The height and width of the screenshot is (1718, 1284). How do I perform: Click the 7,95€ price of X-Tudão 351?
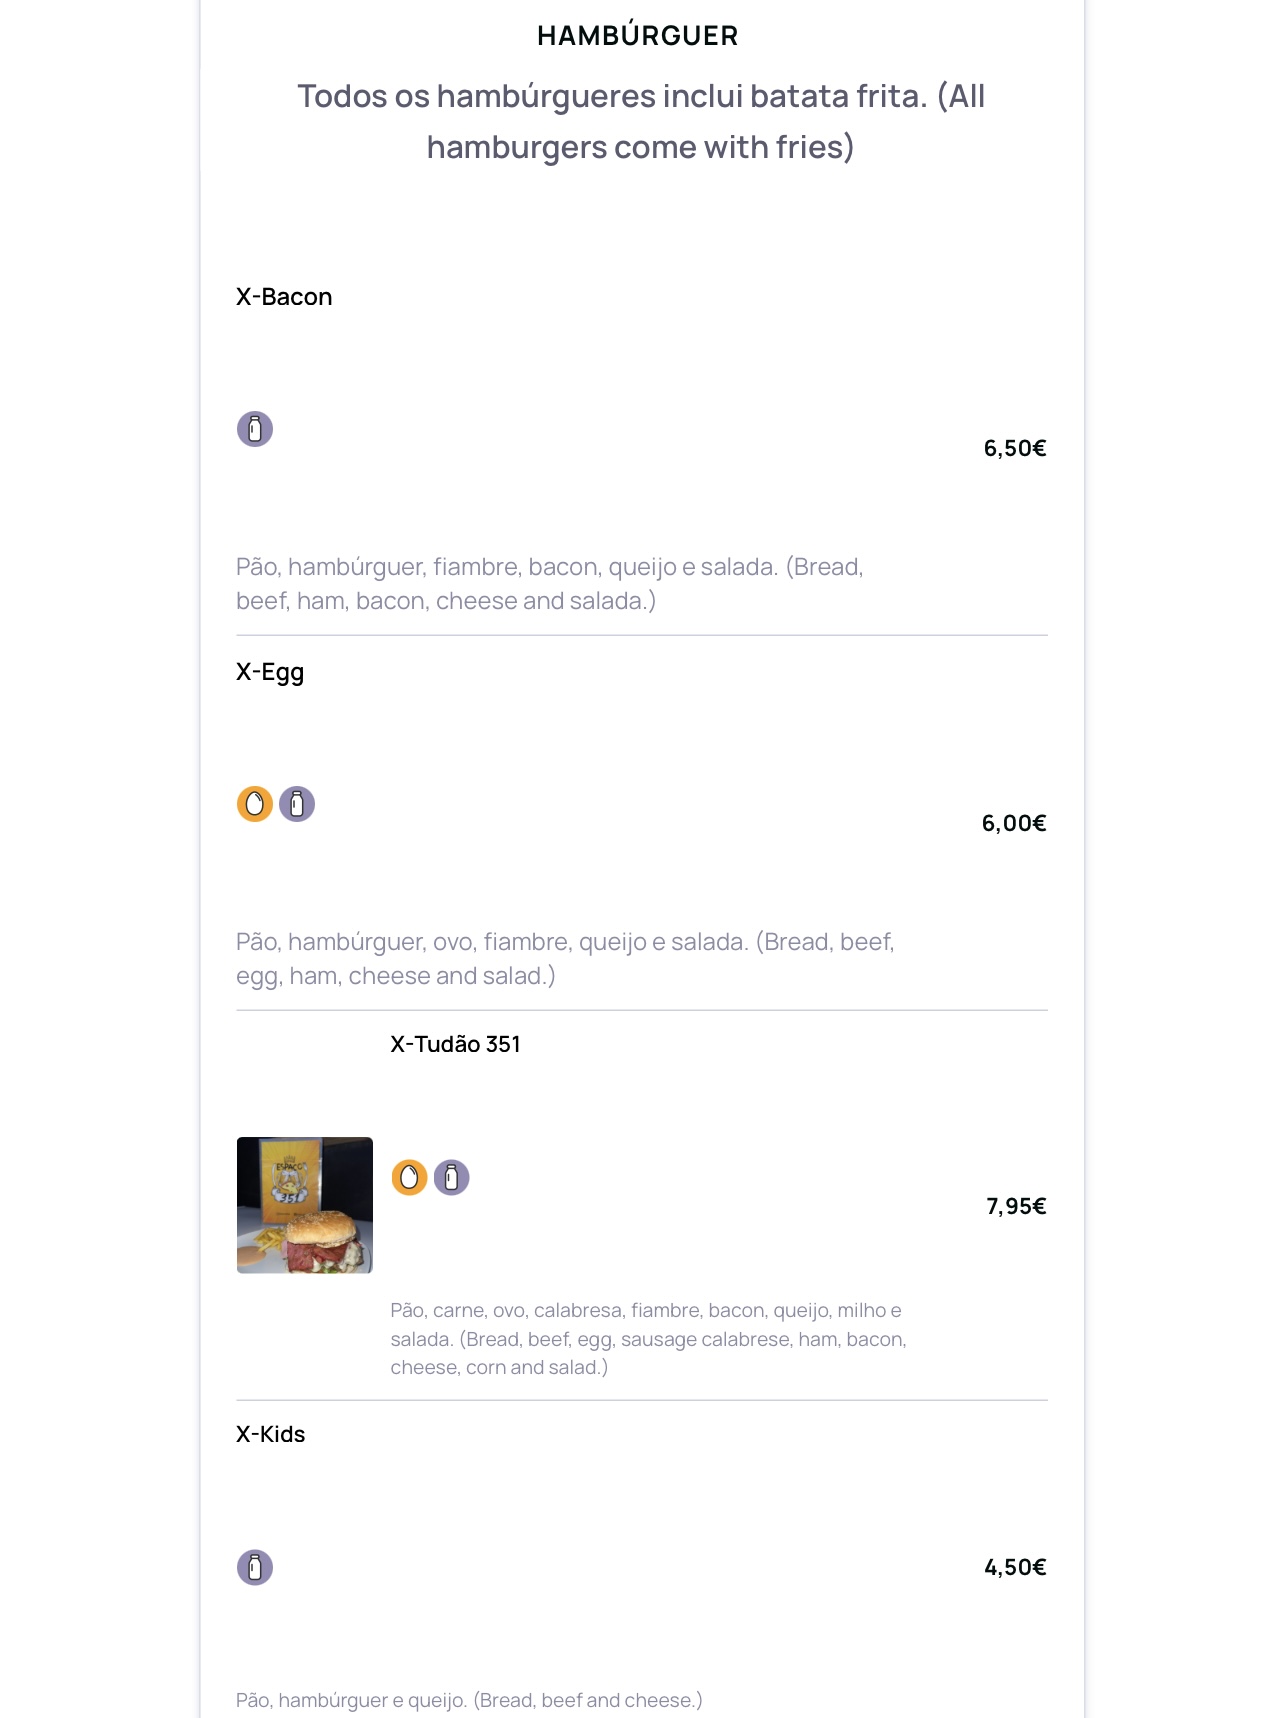(1016, 1206)
